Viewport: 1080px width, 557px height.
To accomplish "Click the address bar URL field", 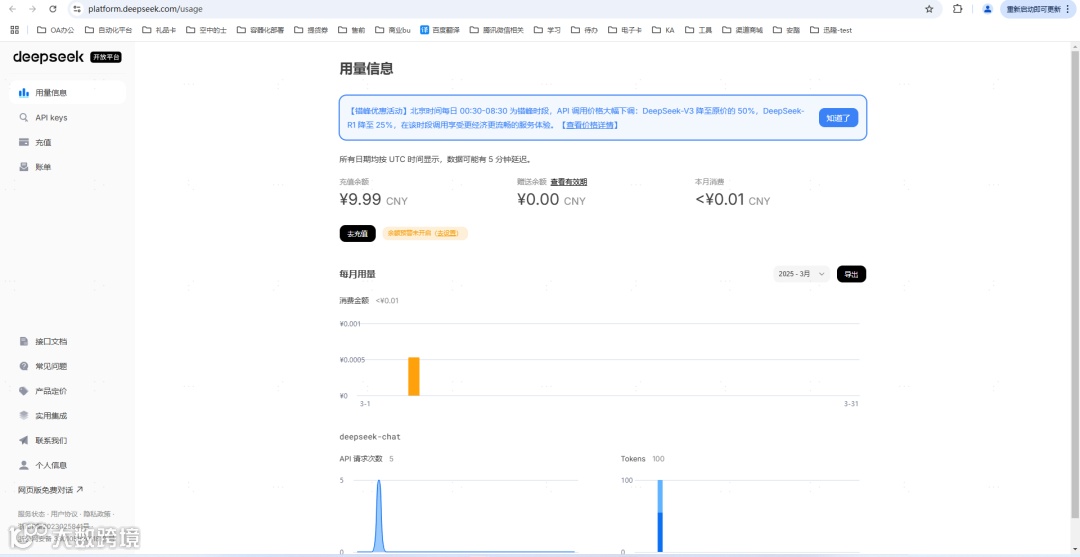I will pyautogui.click(x=503, y=9).
